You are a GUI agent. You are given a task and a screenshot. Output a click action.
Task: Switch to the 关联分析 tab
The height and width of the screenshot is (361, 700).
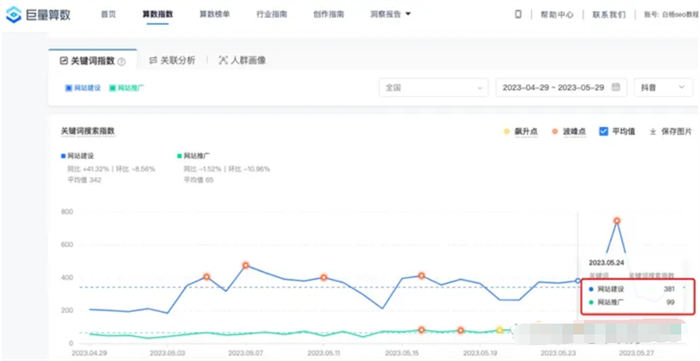click(x=173, y=61)
